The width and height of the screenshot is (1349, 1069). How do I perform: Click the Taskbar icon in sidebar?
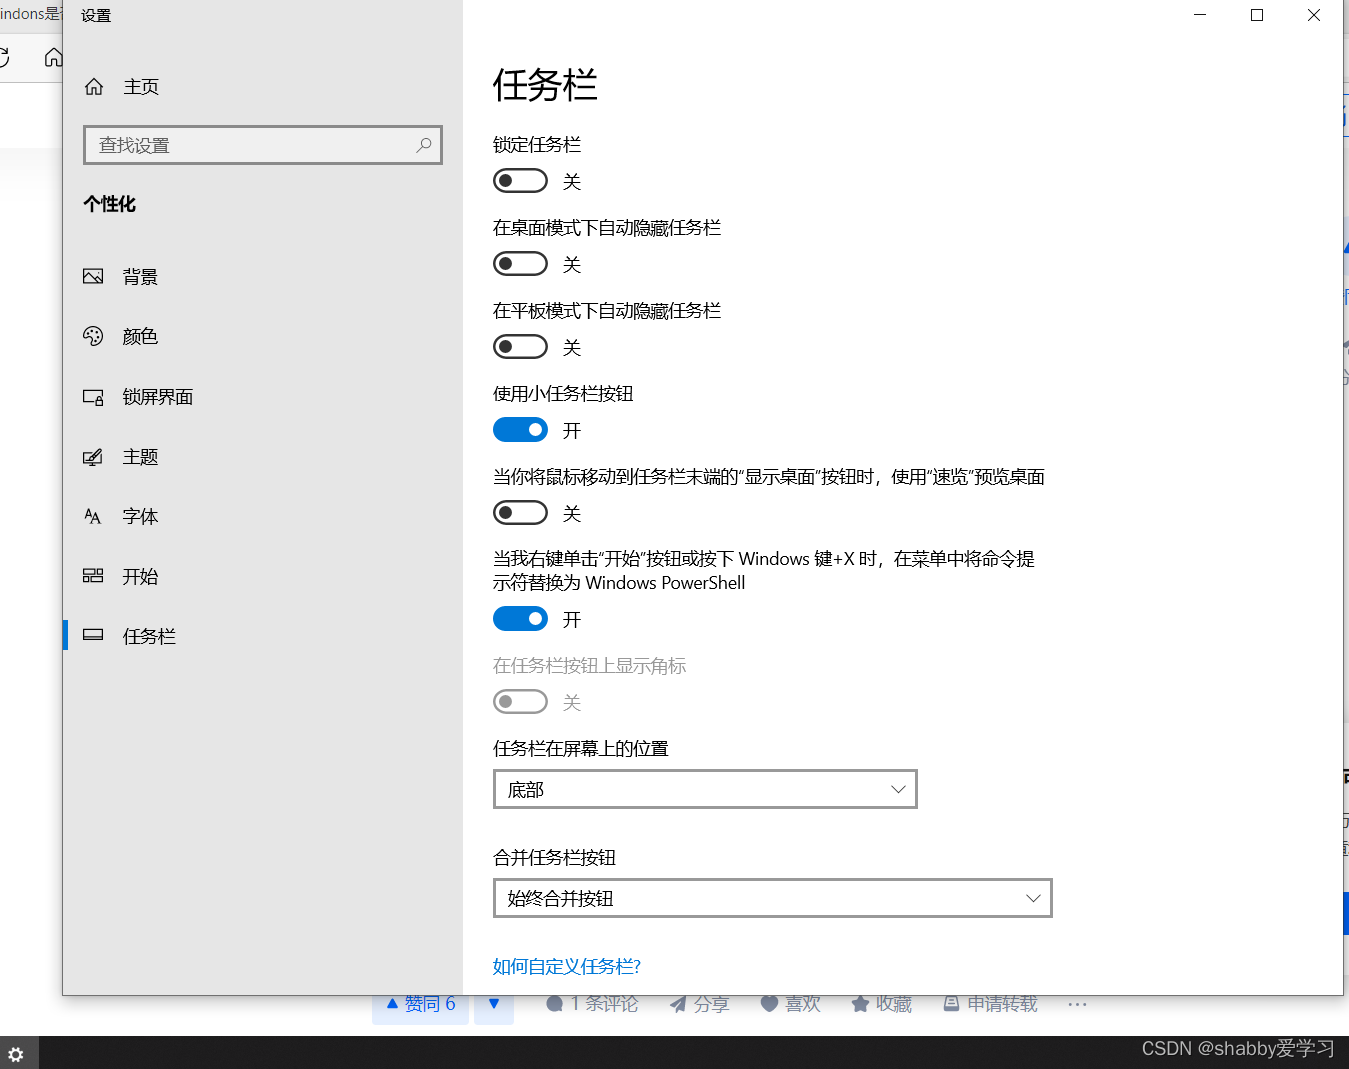point(93,635)
